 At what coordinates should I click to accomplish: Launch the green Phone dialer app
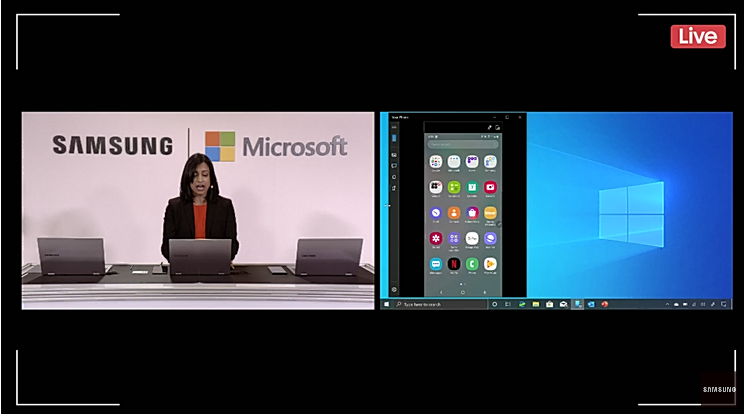pyautogui.click(x=472, y=264)
